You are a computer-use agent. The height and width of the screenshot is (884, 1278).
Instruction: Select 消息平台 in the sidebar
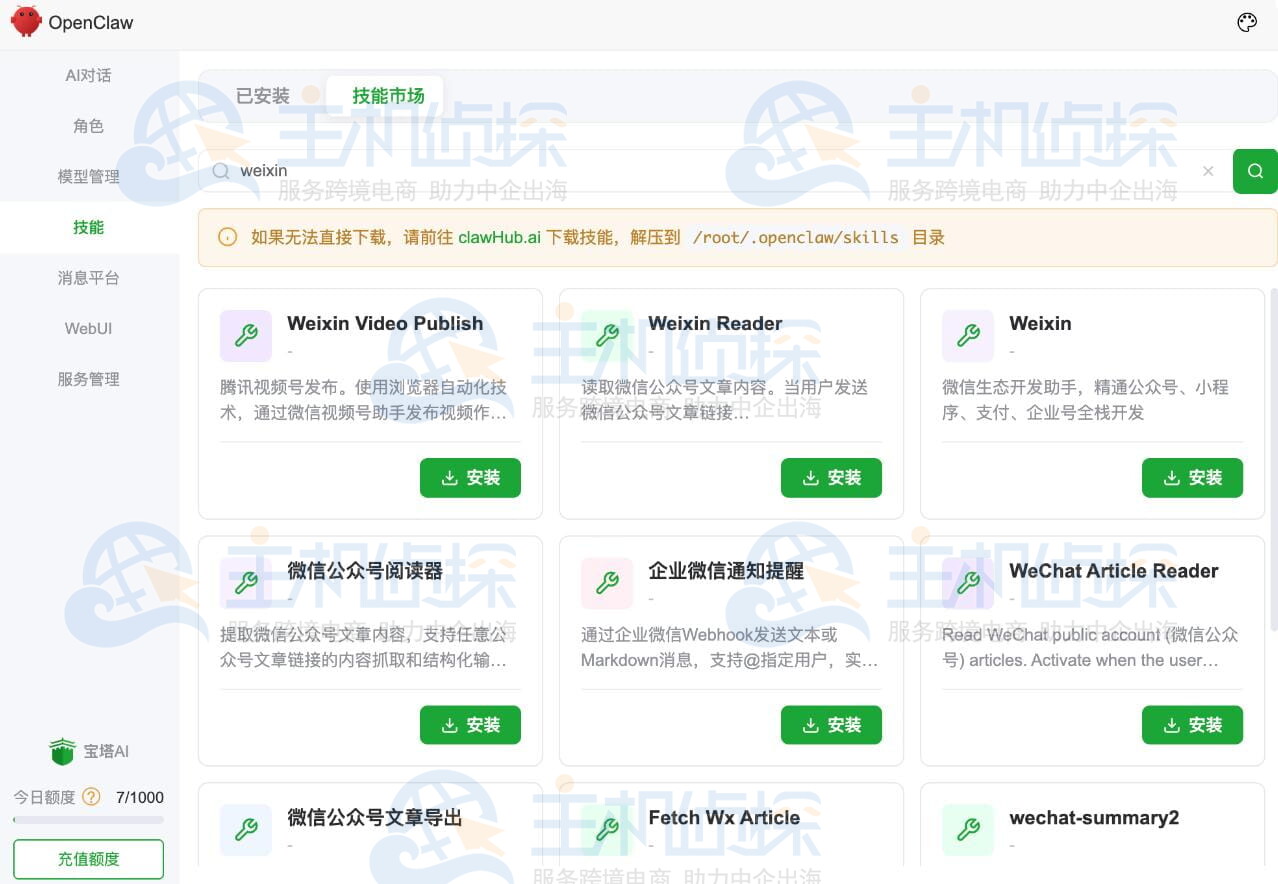pos(88,278)
